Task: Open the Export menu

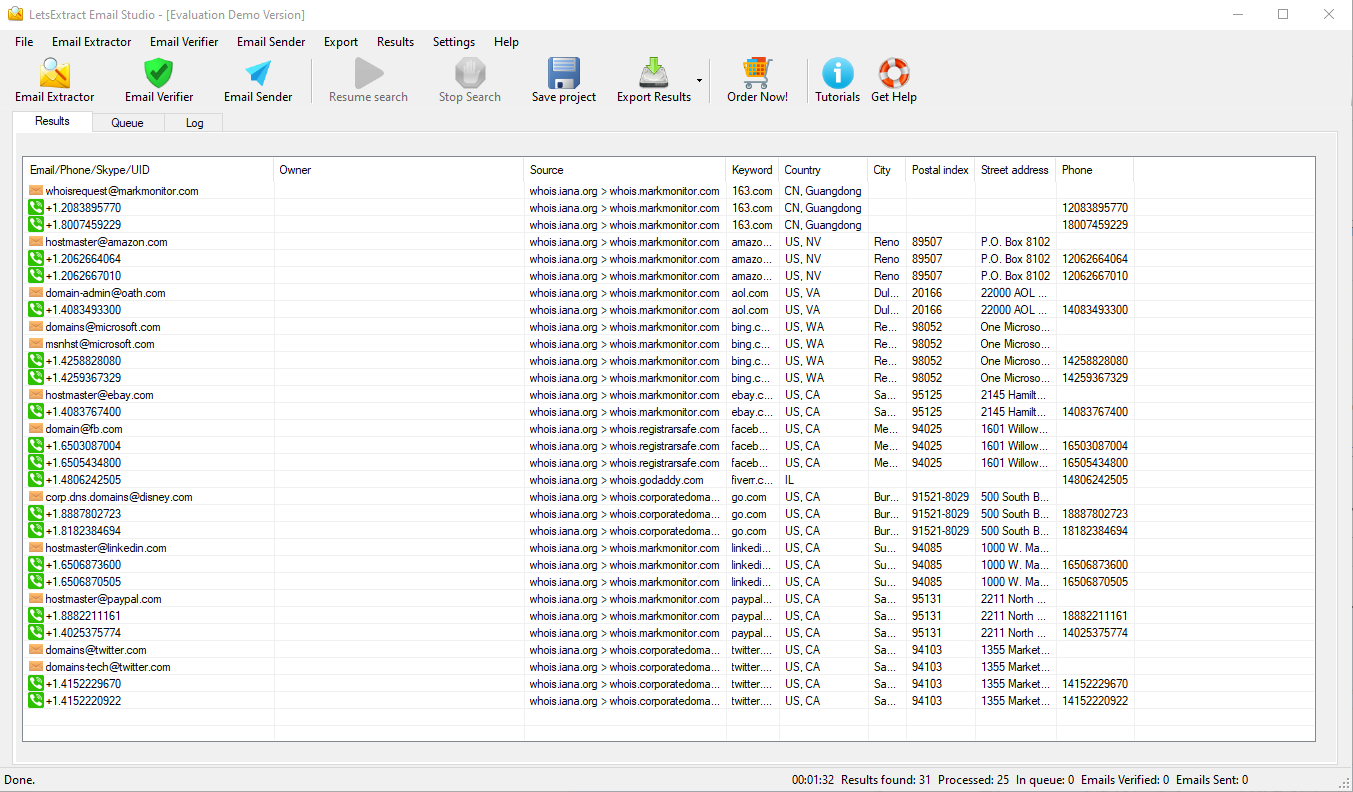Action: tap(341, 42)
